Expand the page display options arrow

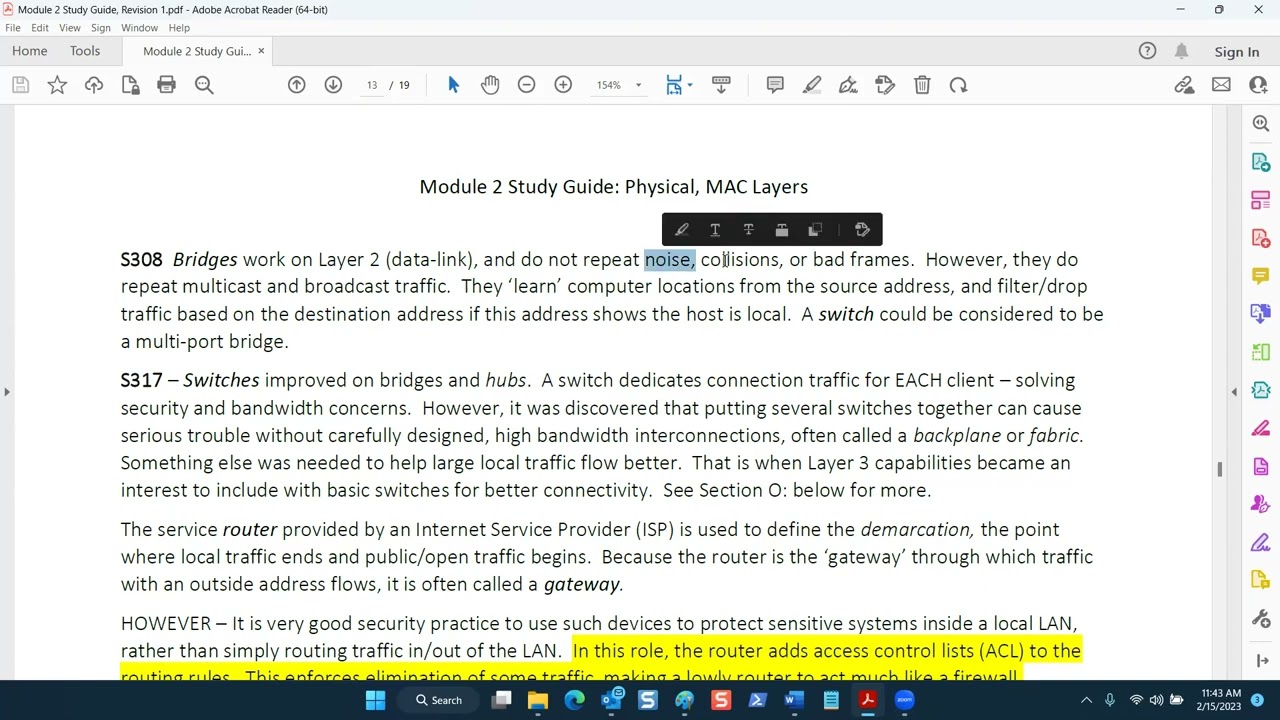click(x=690, y=85)
